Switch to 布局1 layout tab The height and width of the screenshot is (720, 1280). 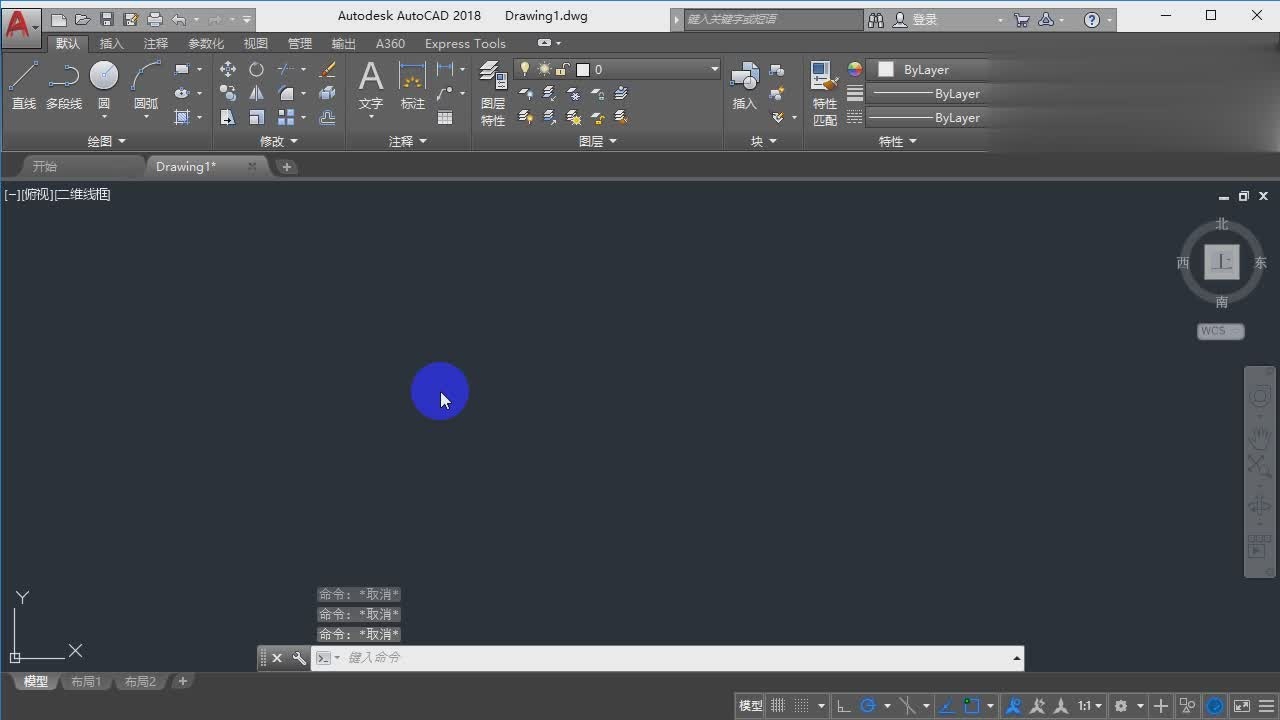point(86,682)
